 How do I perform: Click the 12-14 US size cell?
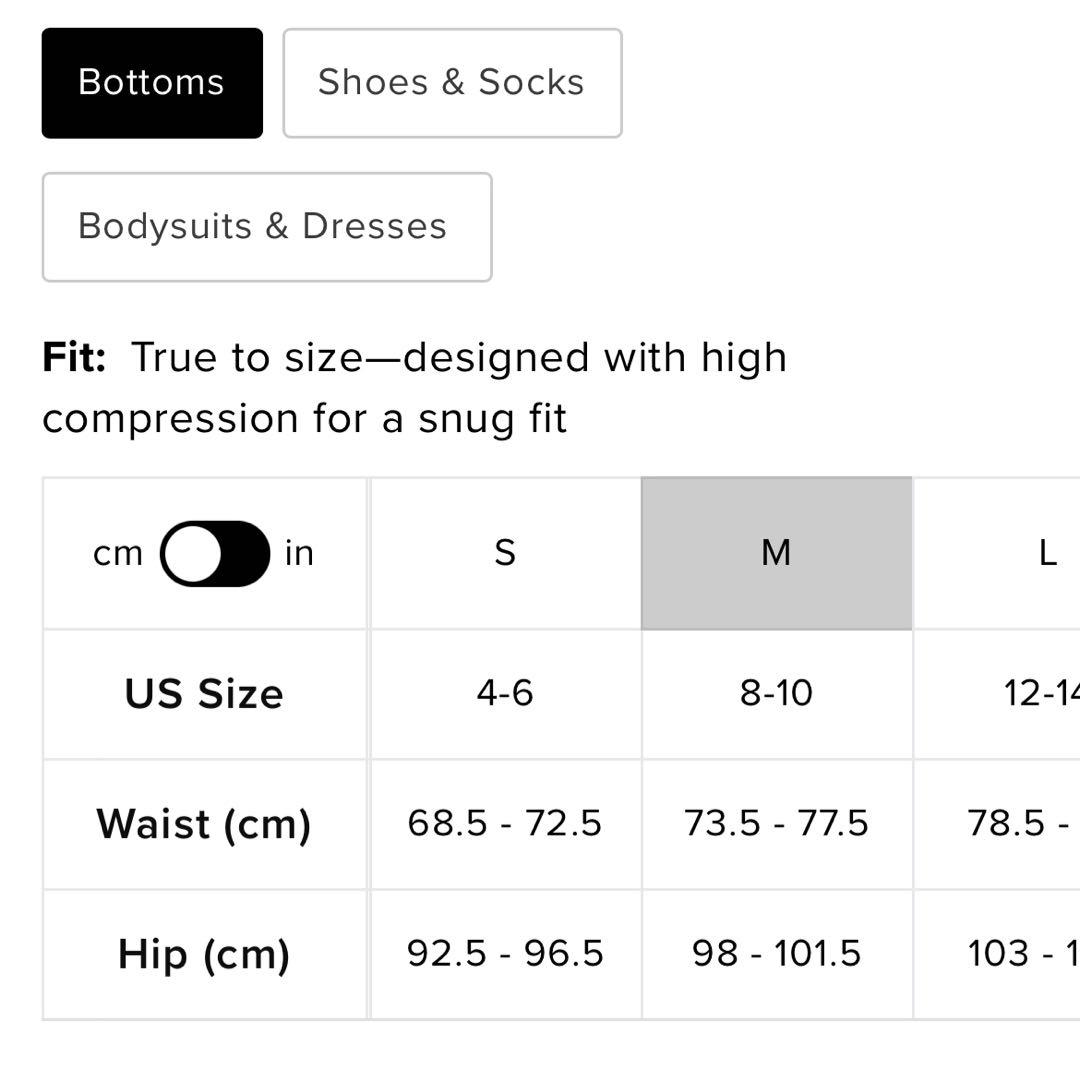pos(1040,693)
